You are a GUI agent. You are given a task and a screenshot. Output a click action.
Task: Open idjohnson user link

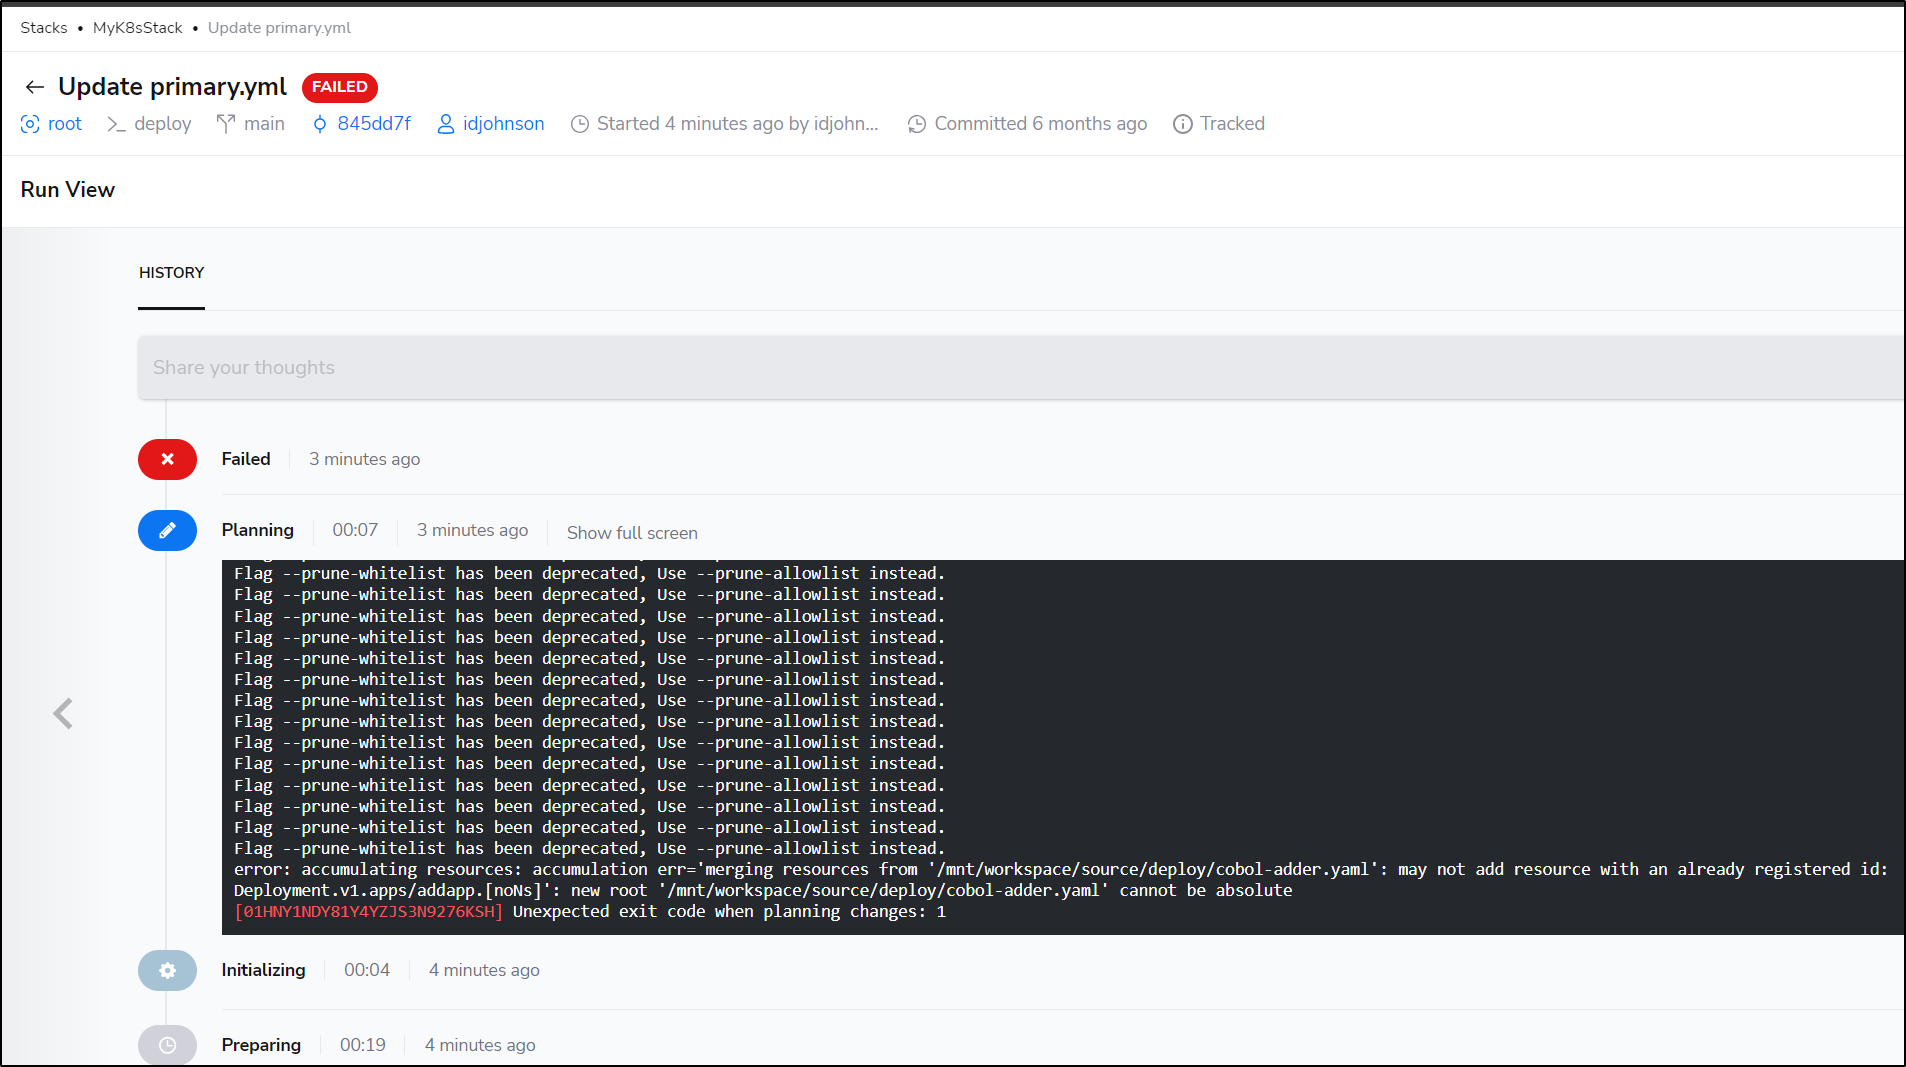click(504, 124)
